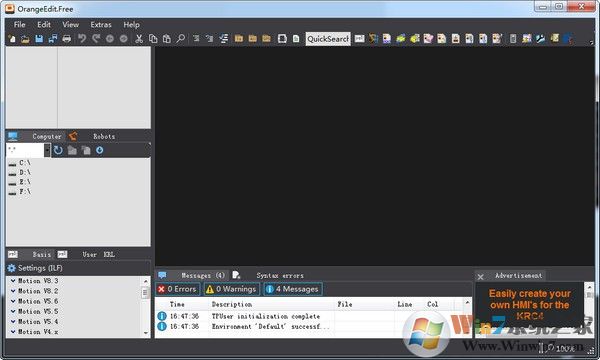600x360 pixels.
Task: Click the Motion list scrollbar down arrow
Action: [145, 333]
